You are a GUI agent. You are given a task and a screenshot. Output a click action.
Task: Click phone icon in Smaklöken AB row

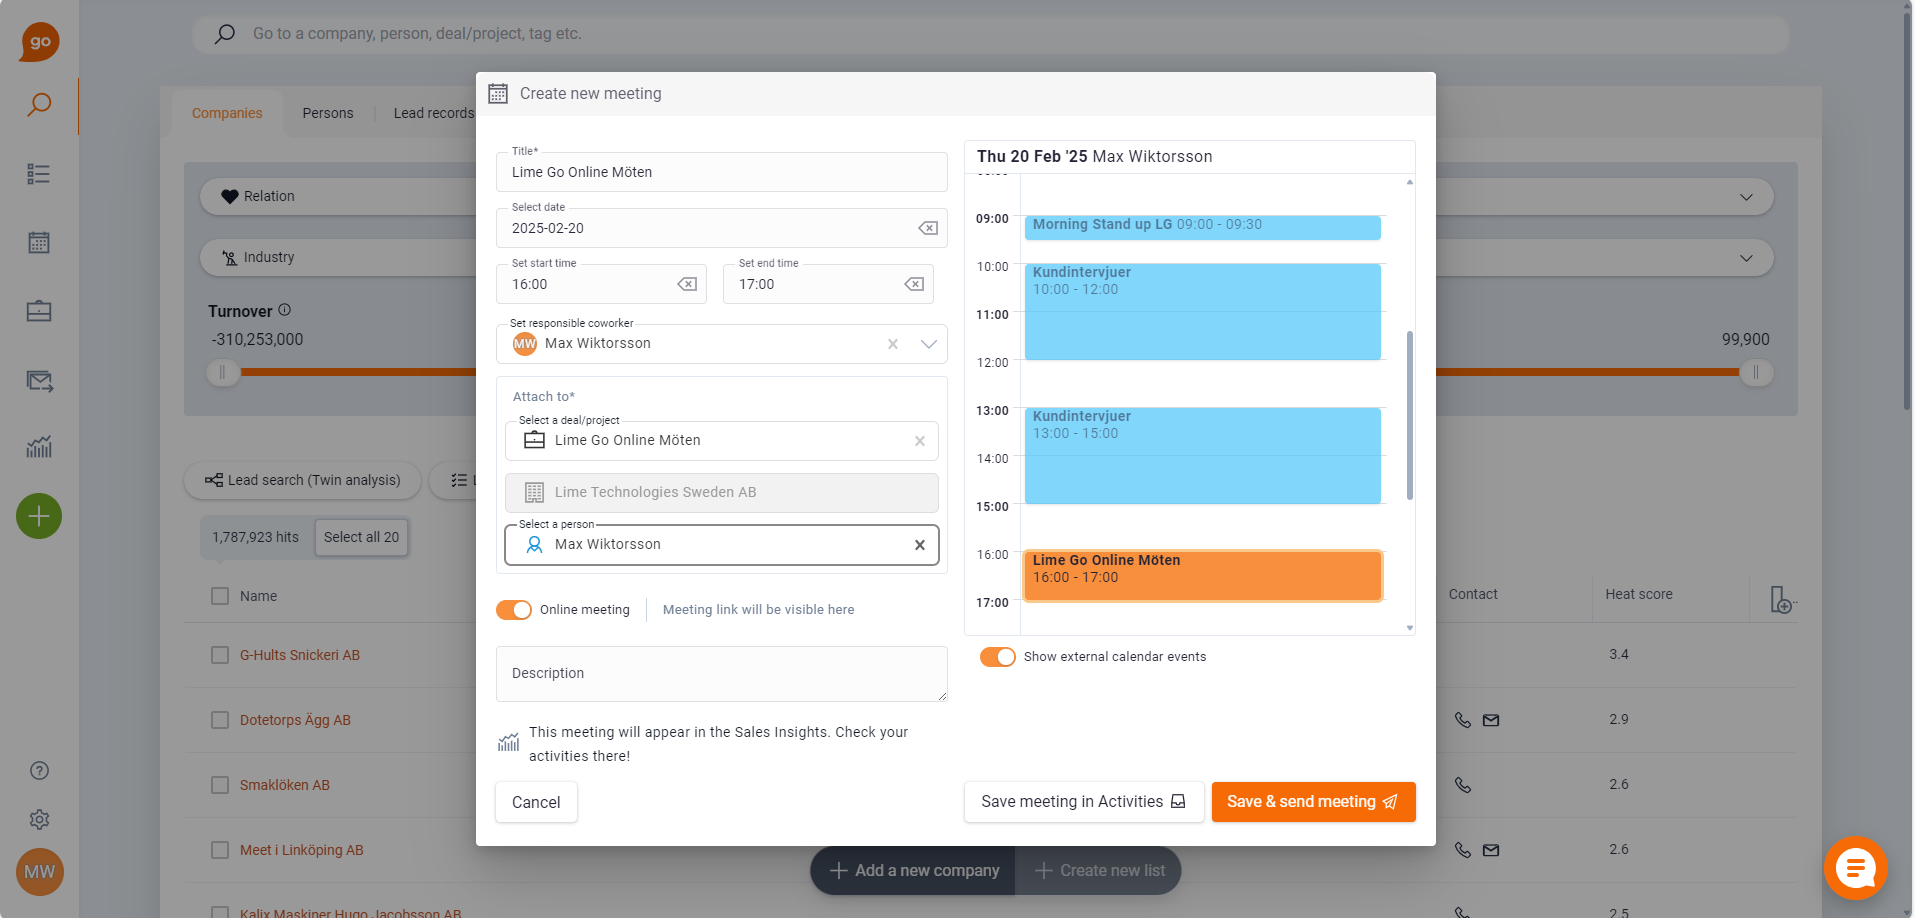tap(1463, 785)
